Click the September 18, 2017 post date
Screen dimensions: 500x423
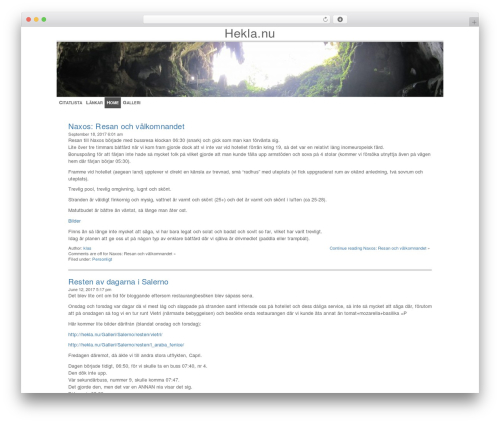95,134
